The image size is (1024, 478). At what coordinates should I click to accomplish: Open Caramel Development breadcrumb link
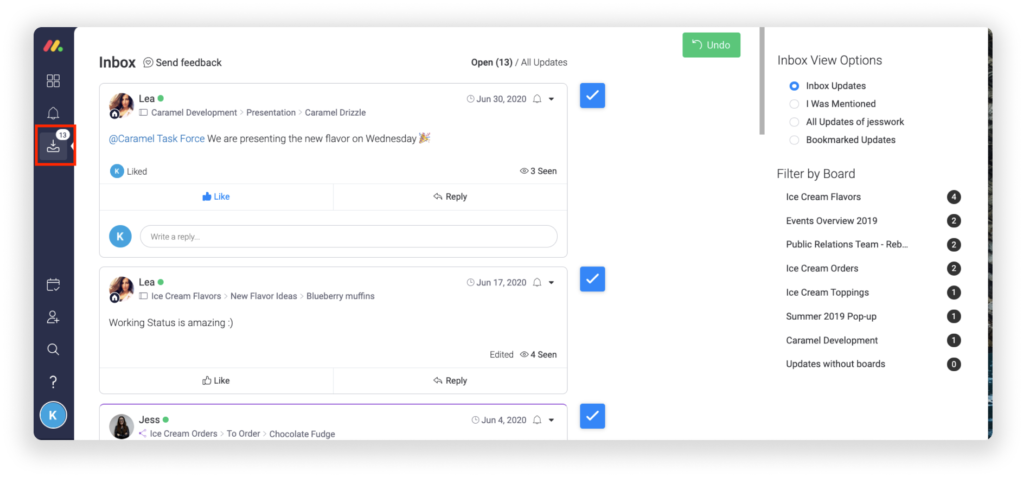(x=194, y=112)
